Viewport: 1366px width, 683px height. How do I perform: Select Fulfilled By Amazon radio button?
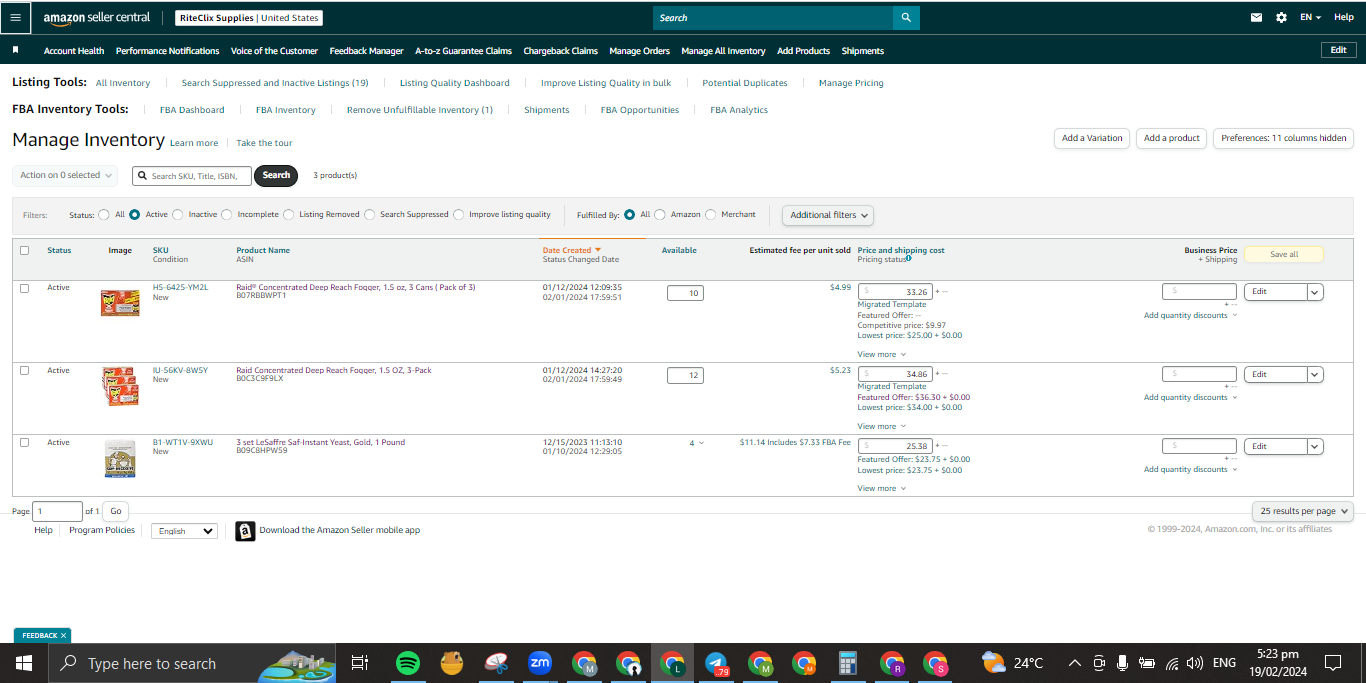coord(659,214)
